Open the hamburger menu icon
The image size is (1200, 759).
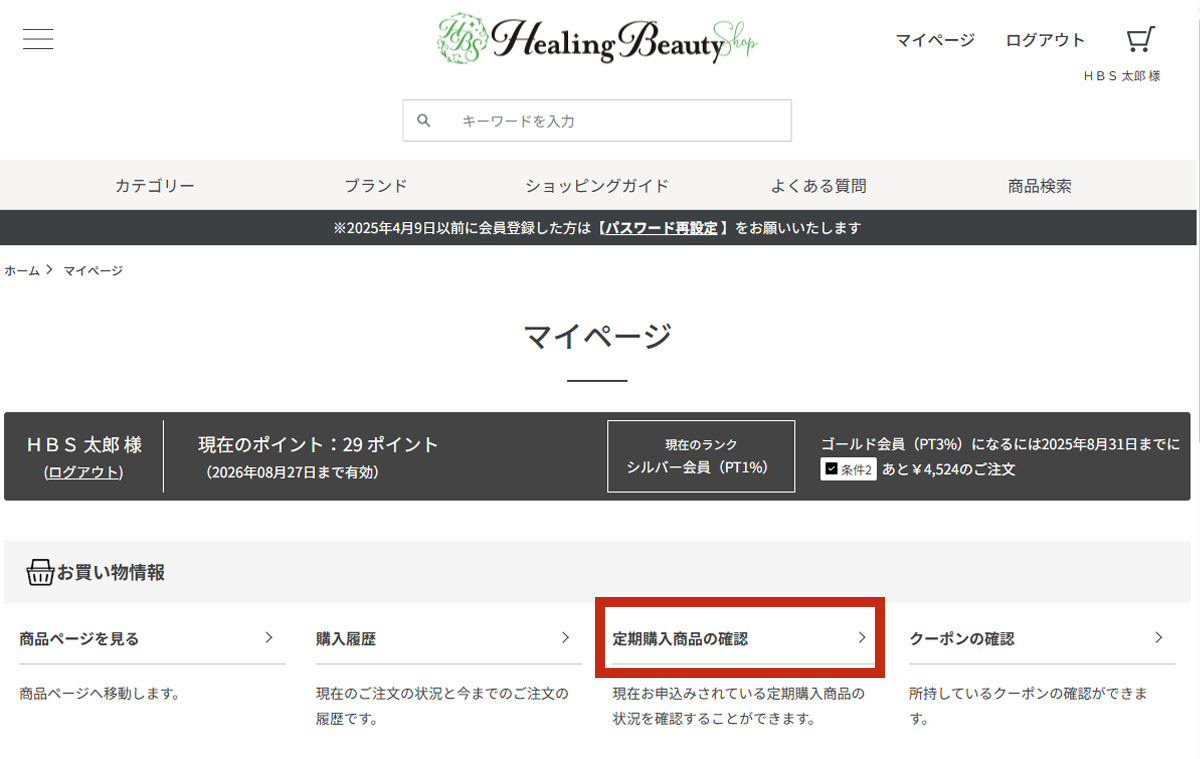click(x=38, y=39)
